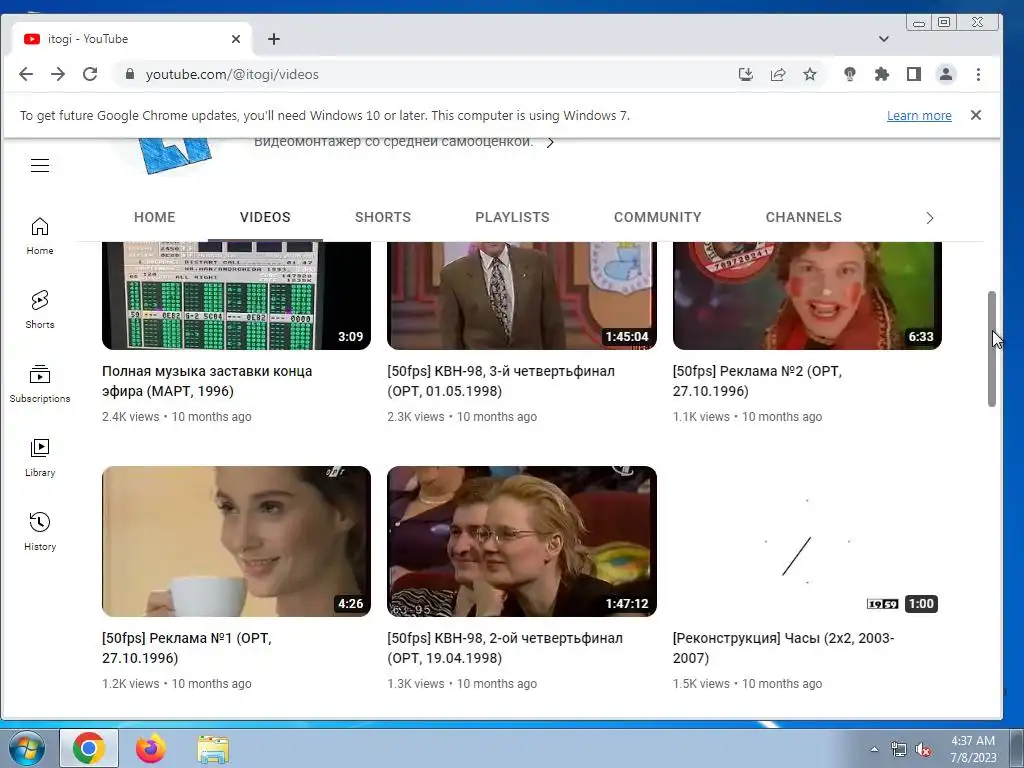Switch to the SHORTS channel tab
The height and width of the screenshot is (768, 1024).
tap(383, 217)
